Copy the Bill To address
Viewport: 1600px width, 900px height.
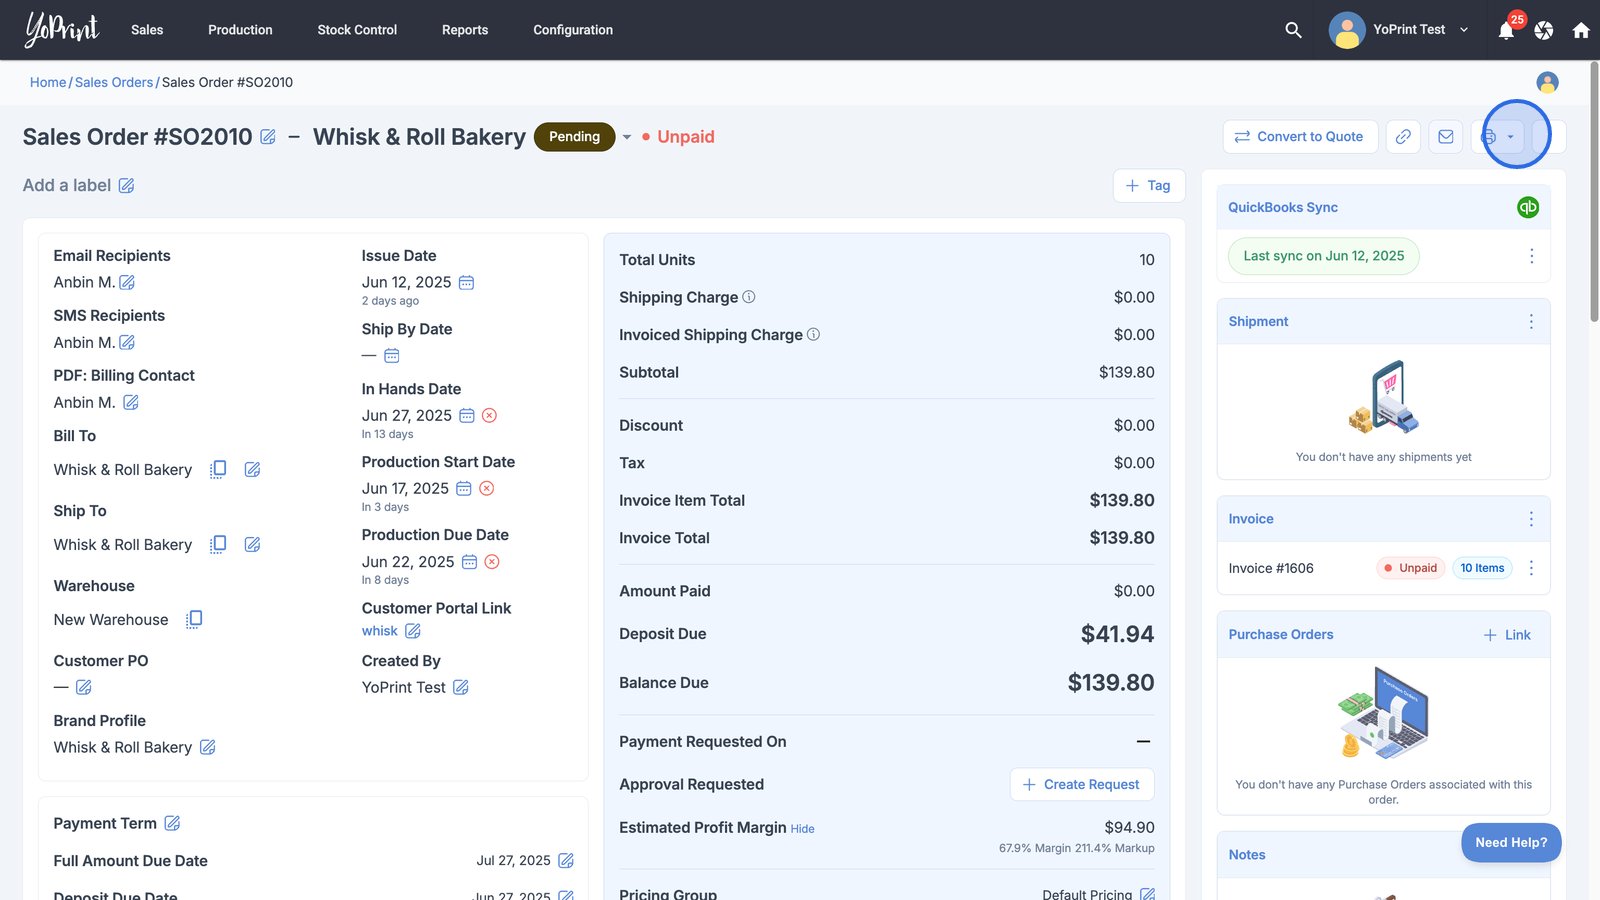click(218, 469)
